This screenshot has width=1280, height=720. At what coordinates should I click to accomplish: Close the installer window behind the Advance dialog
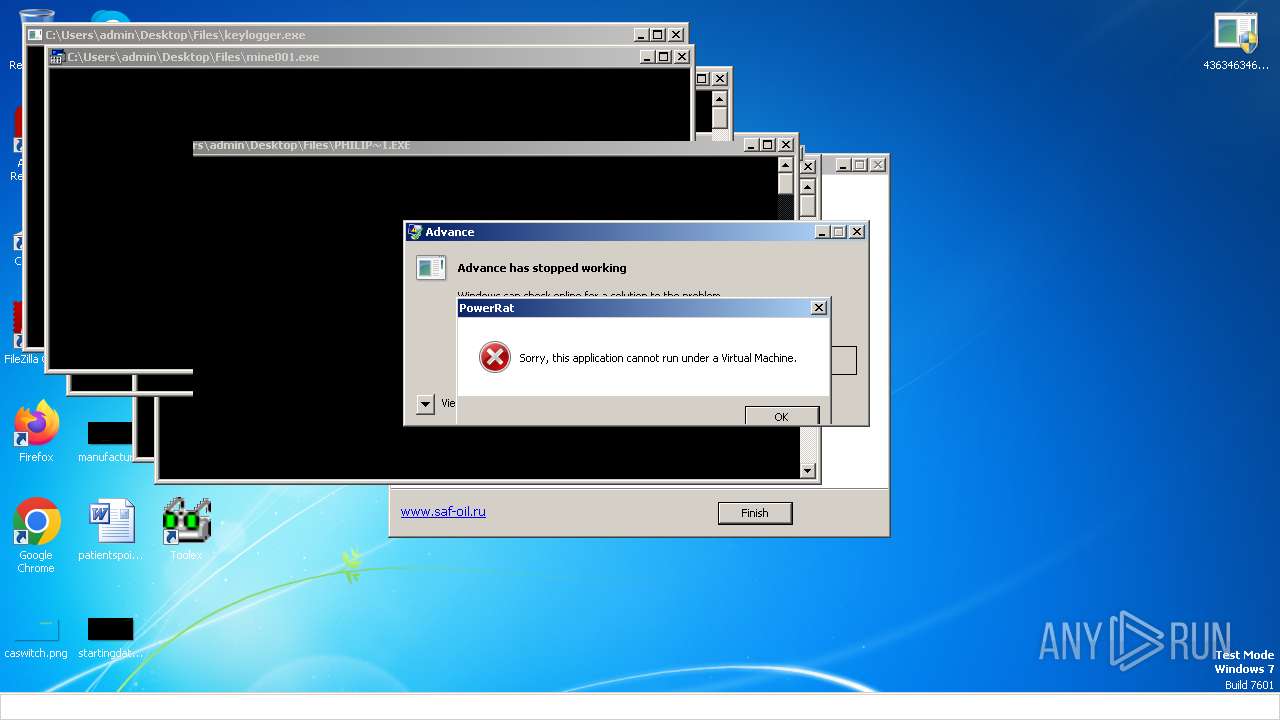click(x=878, y=165)
